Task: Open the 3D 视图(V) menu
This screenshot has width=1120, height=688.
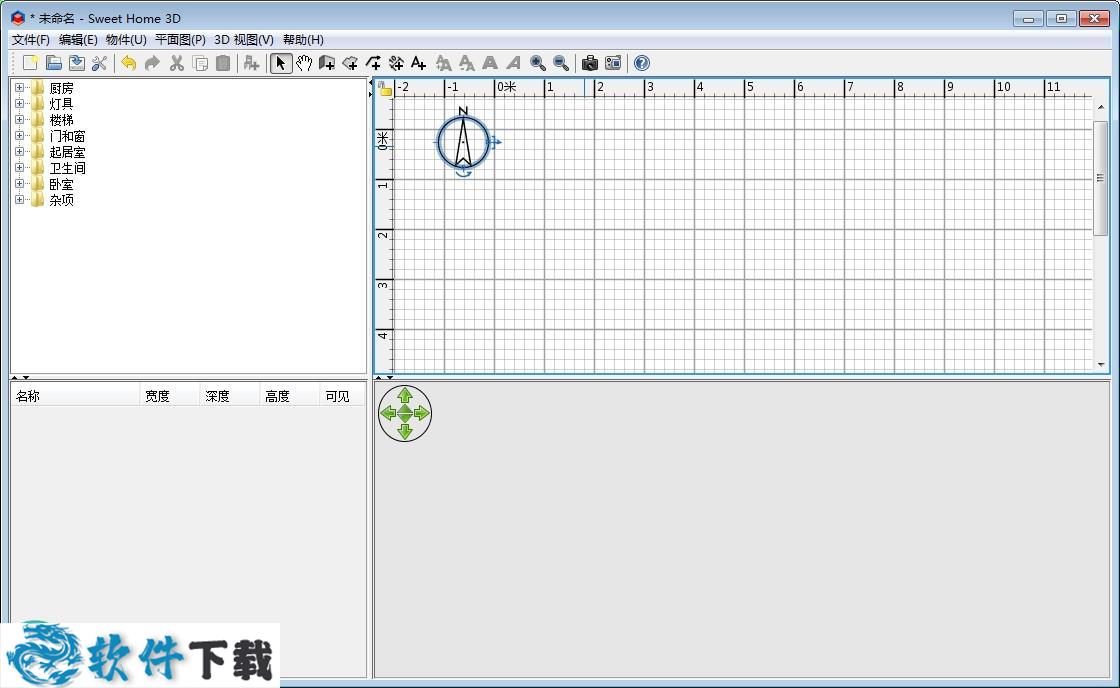Action: (x=244, y=40)
